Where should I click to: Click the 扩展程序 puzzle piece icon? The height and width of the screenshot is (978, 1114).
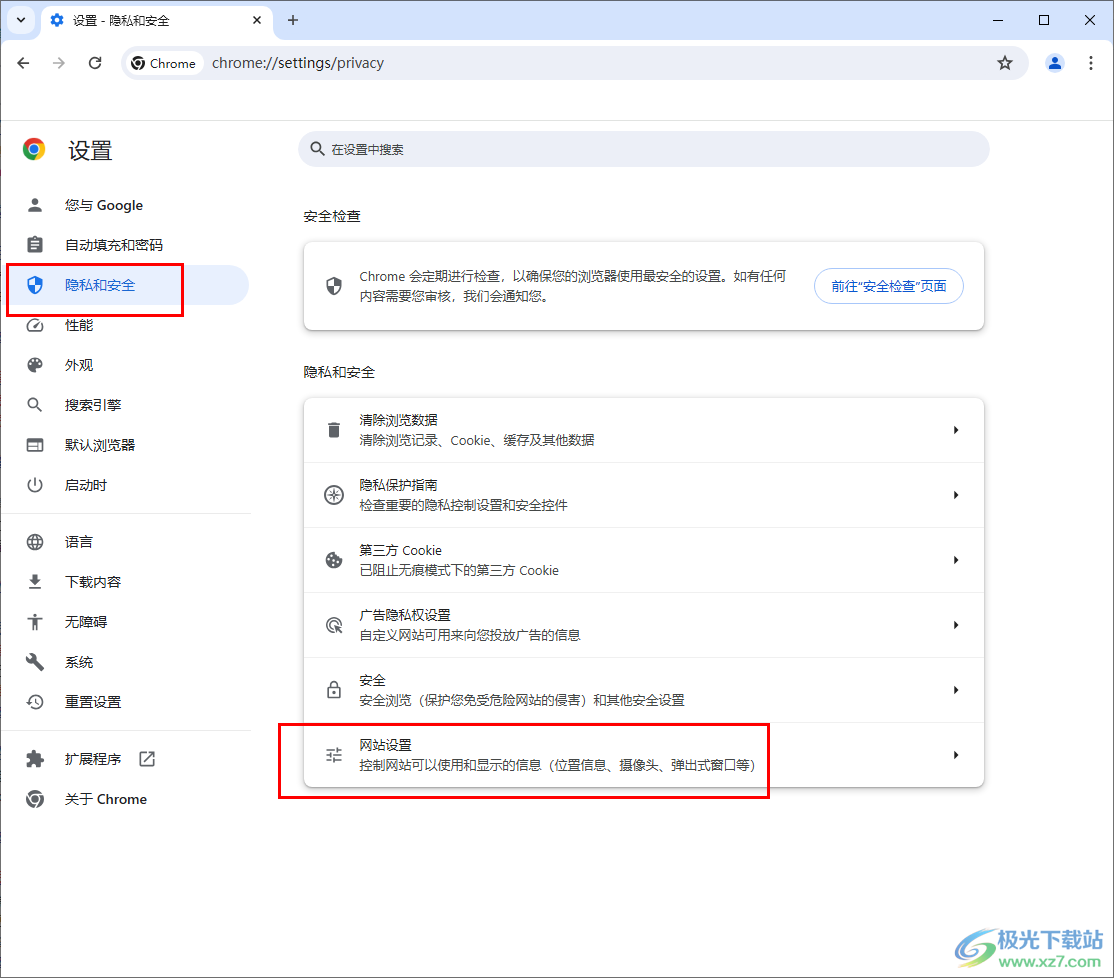pos(35,759)
